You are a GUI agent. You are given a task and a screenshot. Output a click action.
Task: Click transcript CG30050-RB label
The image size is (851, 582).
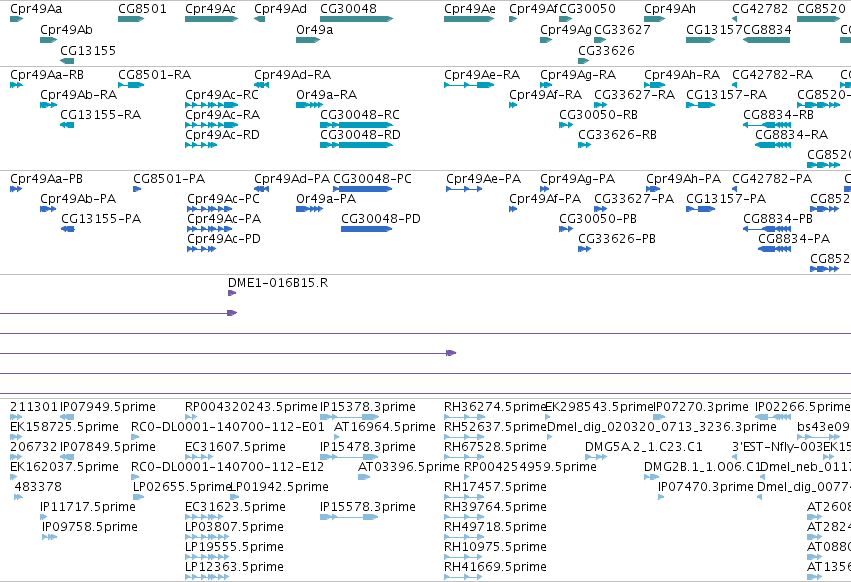[x=599, y=115]
